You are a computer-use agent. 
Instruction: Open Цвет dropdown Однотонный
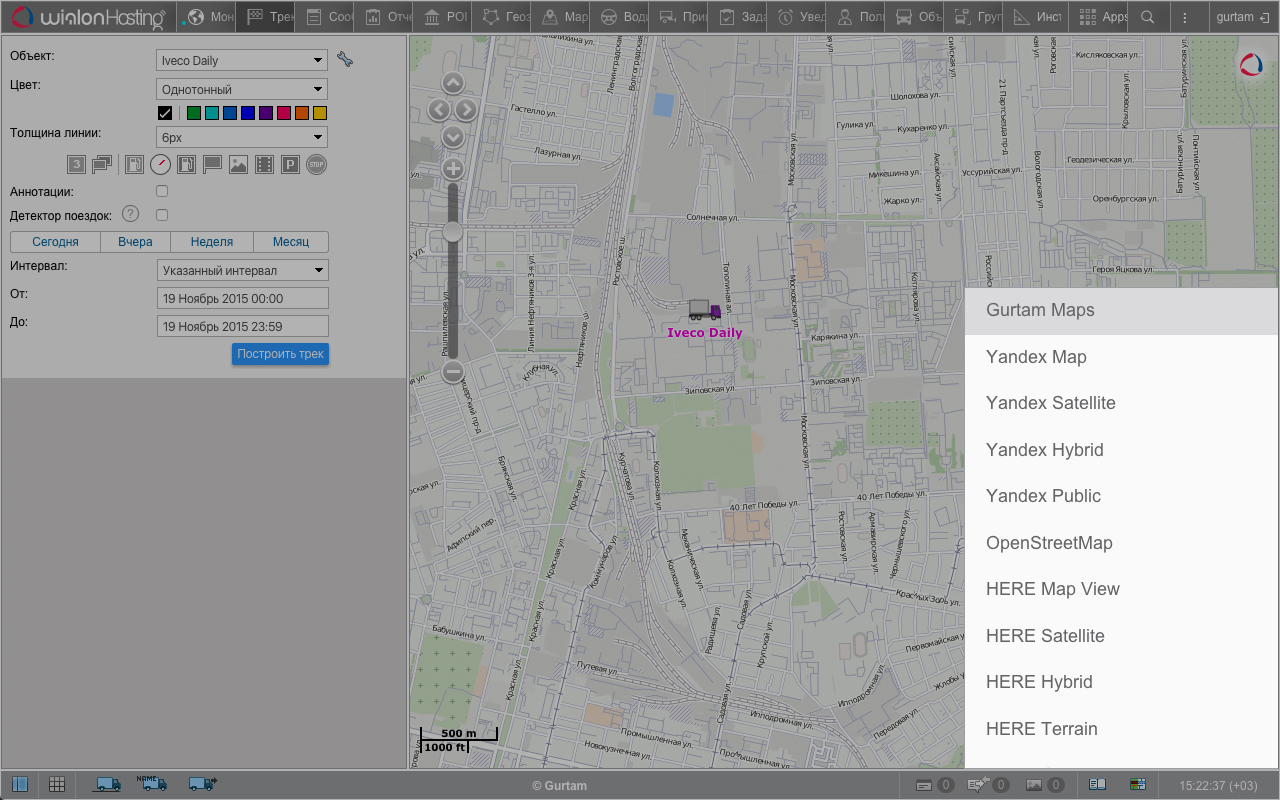[242, 90]
